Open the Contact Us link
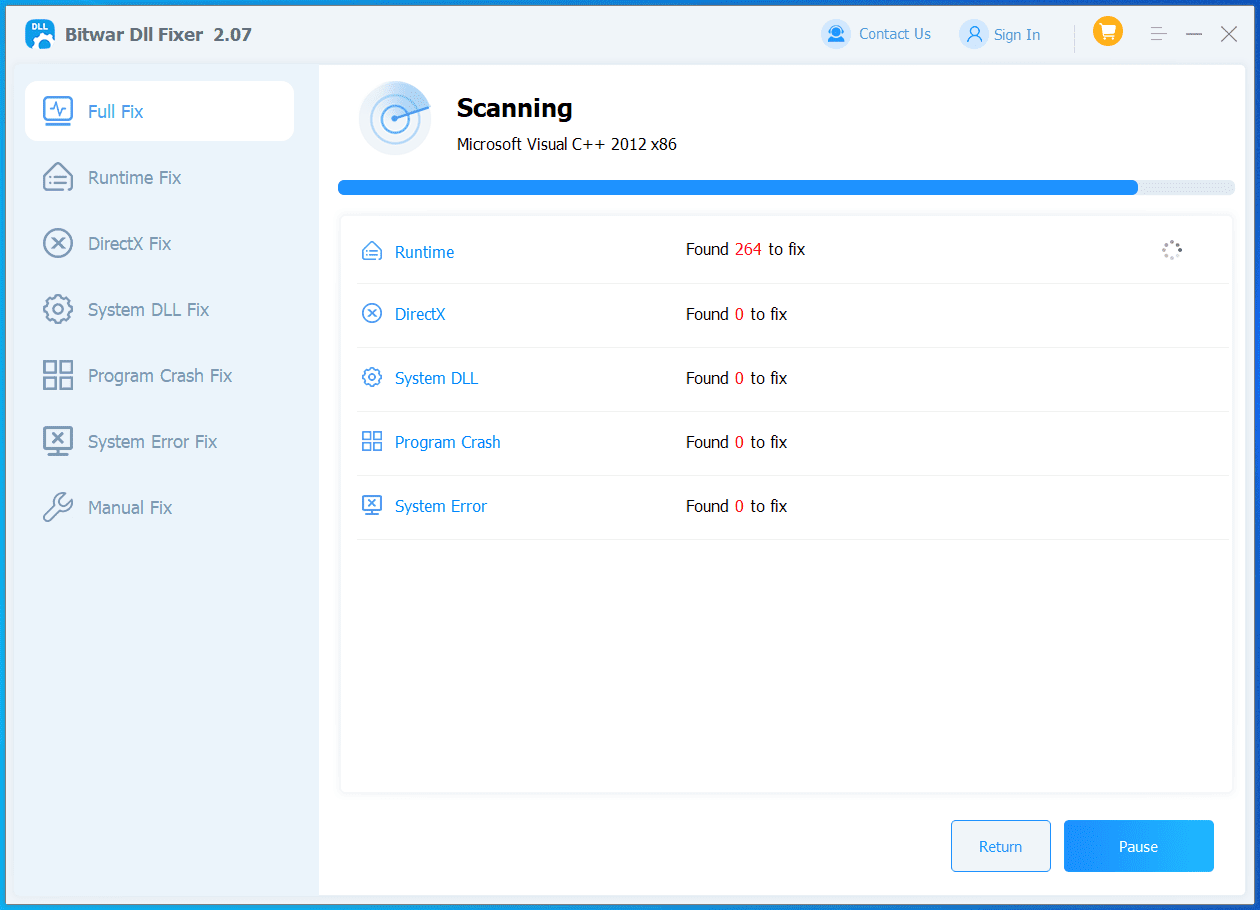 point(894,34)
